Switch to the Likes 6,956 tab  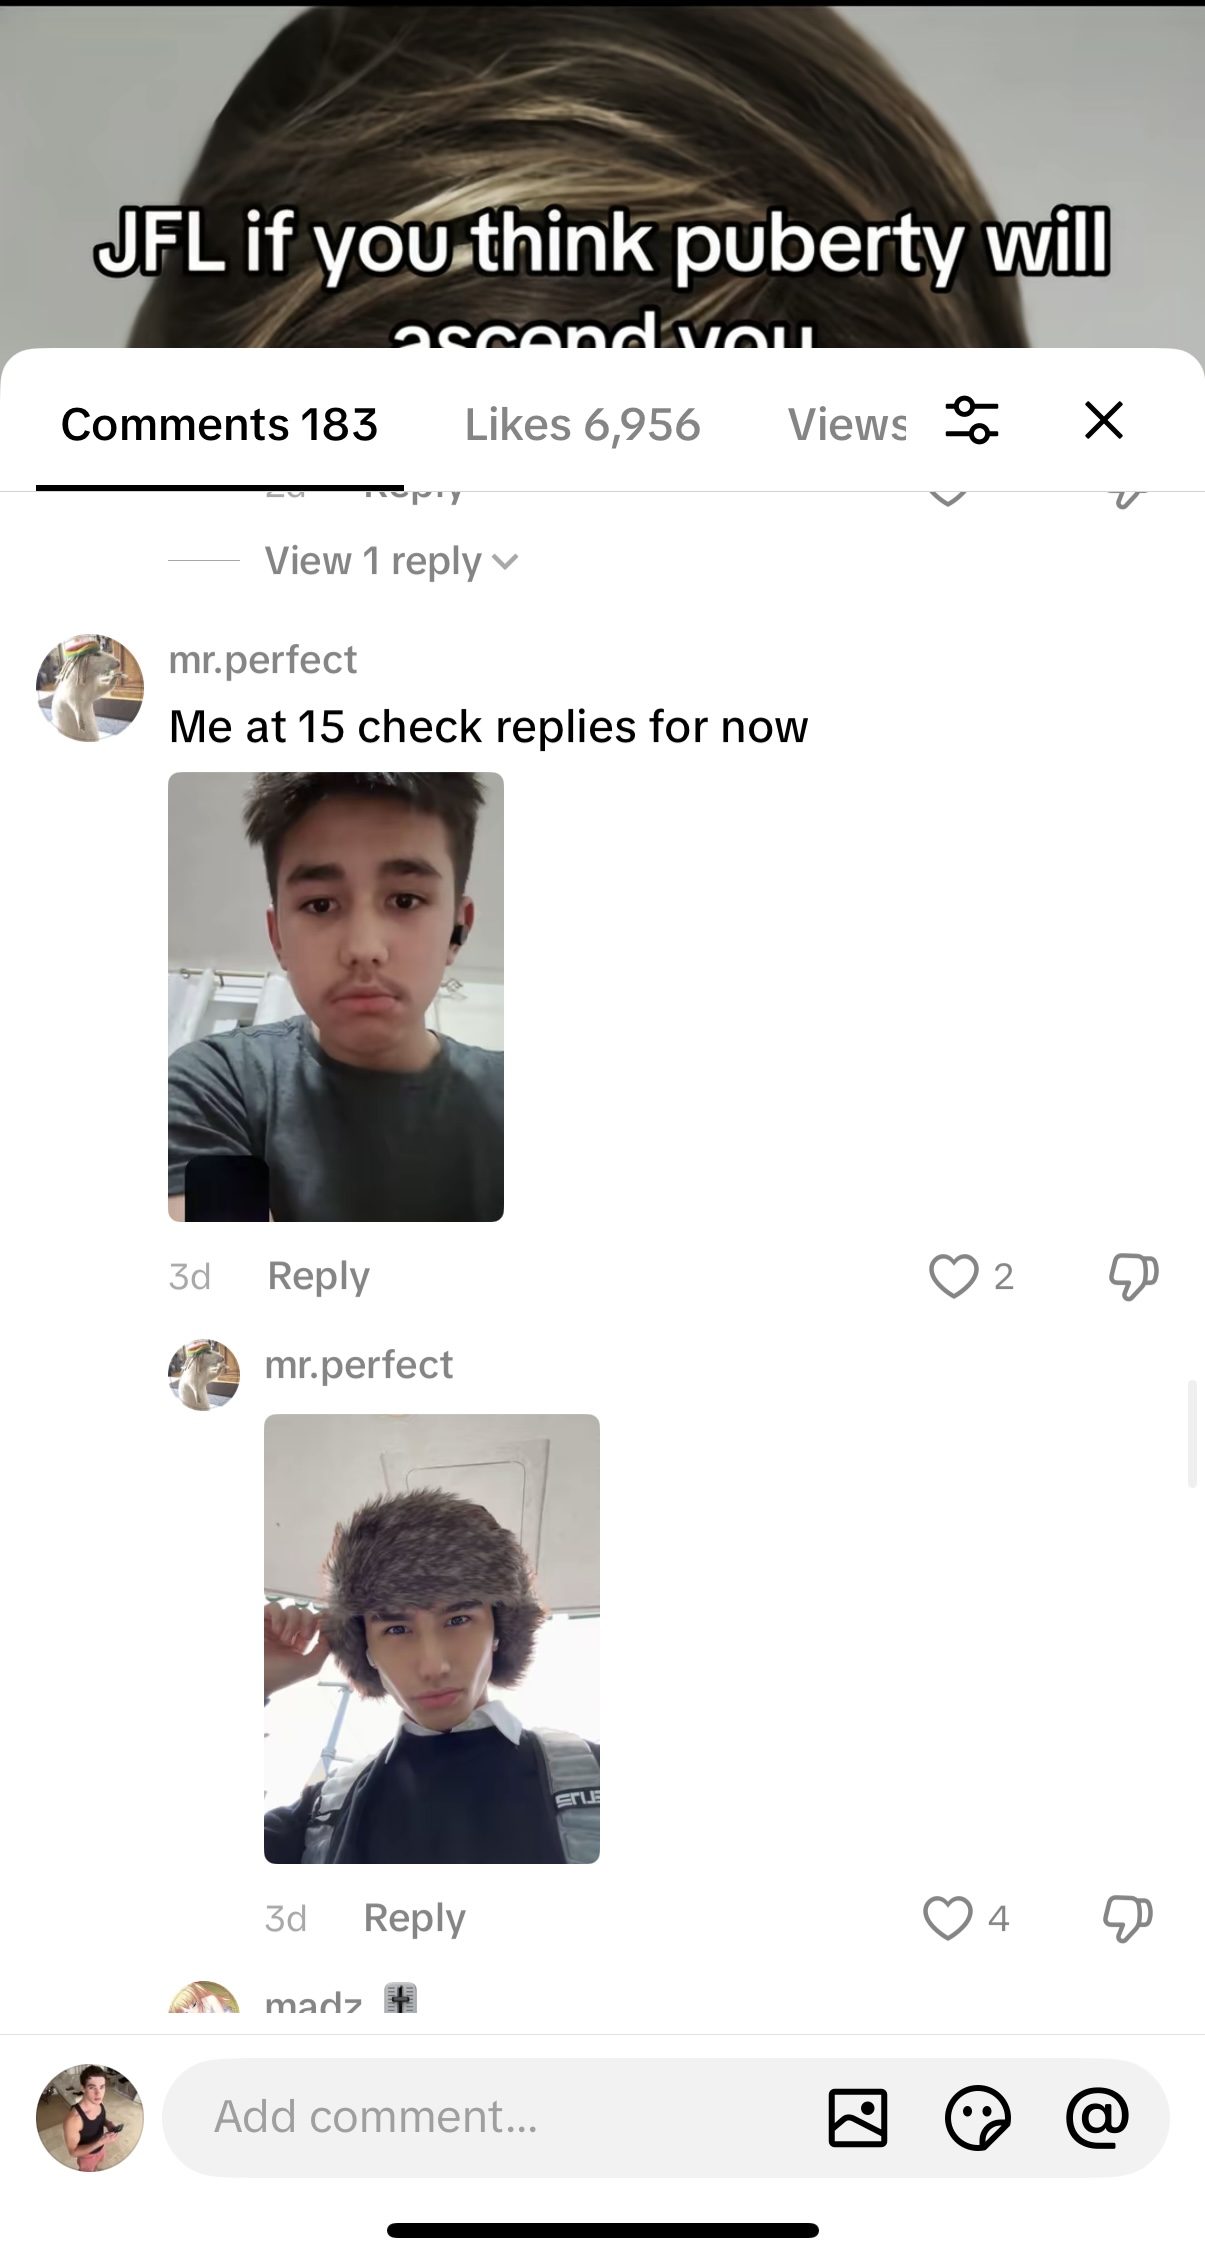(582, 425)
